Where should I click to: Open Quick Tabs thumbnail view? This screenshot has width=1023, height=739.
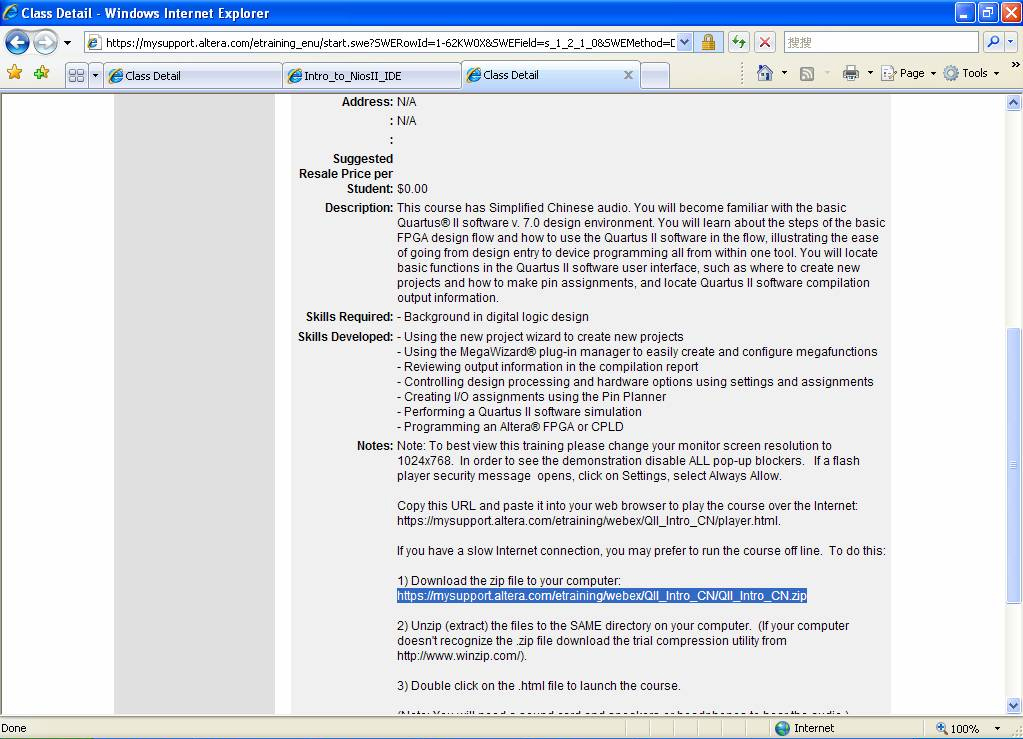click(76, 75)
